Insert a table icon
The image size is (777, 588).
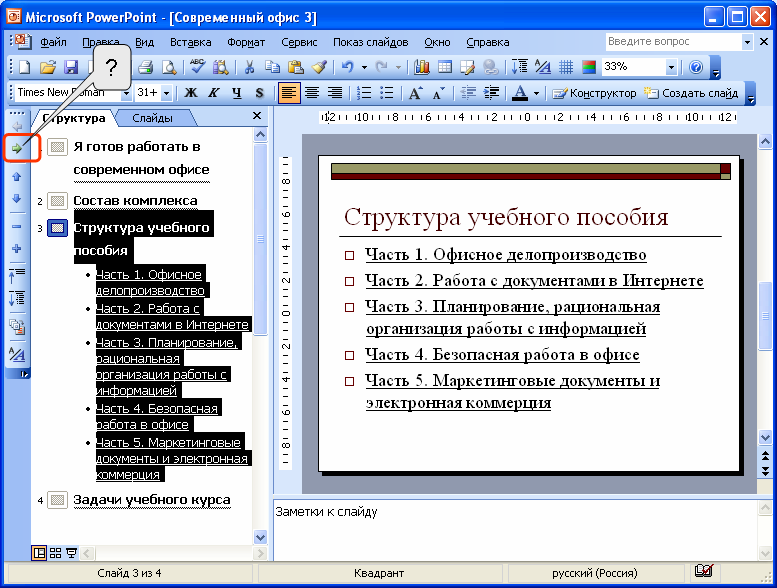pyautogui.click(x=444, y=67)
